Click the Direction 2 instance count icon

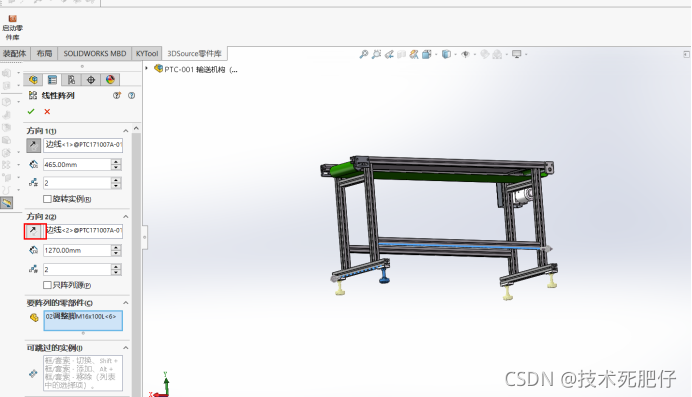tap(34, 269)
